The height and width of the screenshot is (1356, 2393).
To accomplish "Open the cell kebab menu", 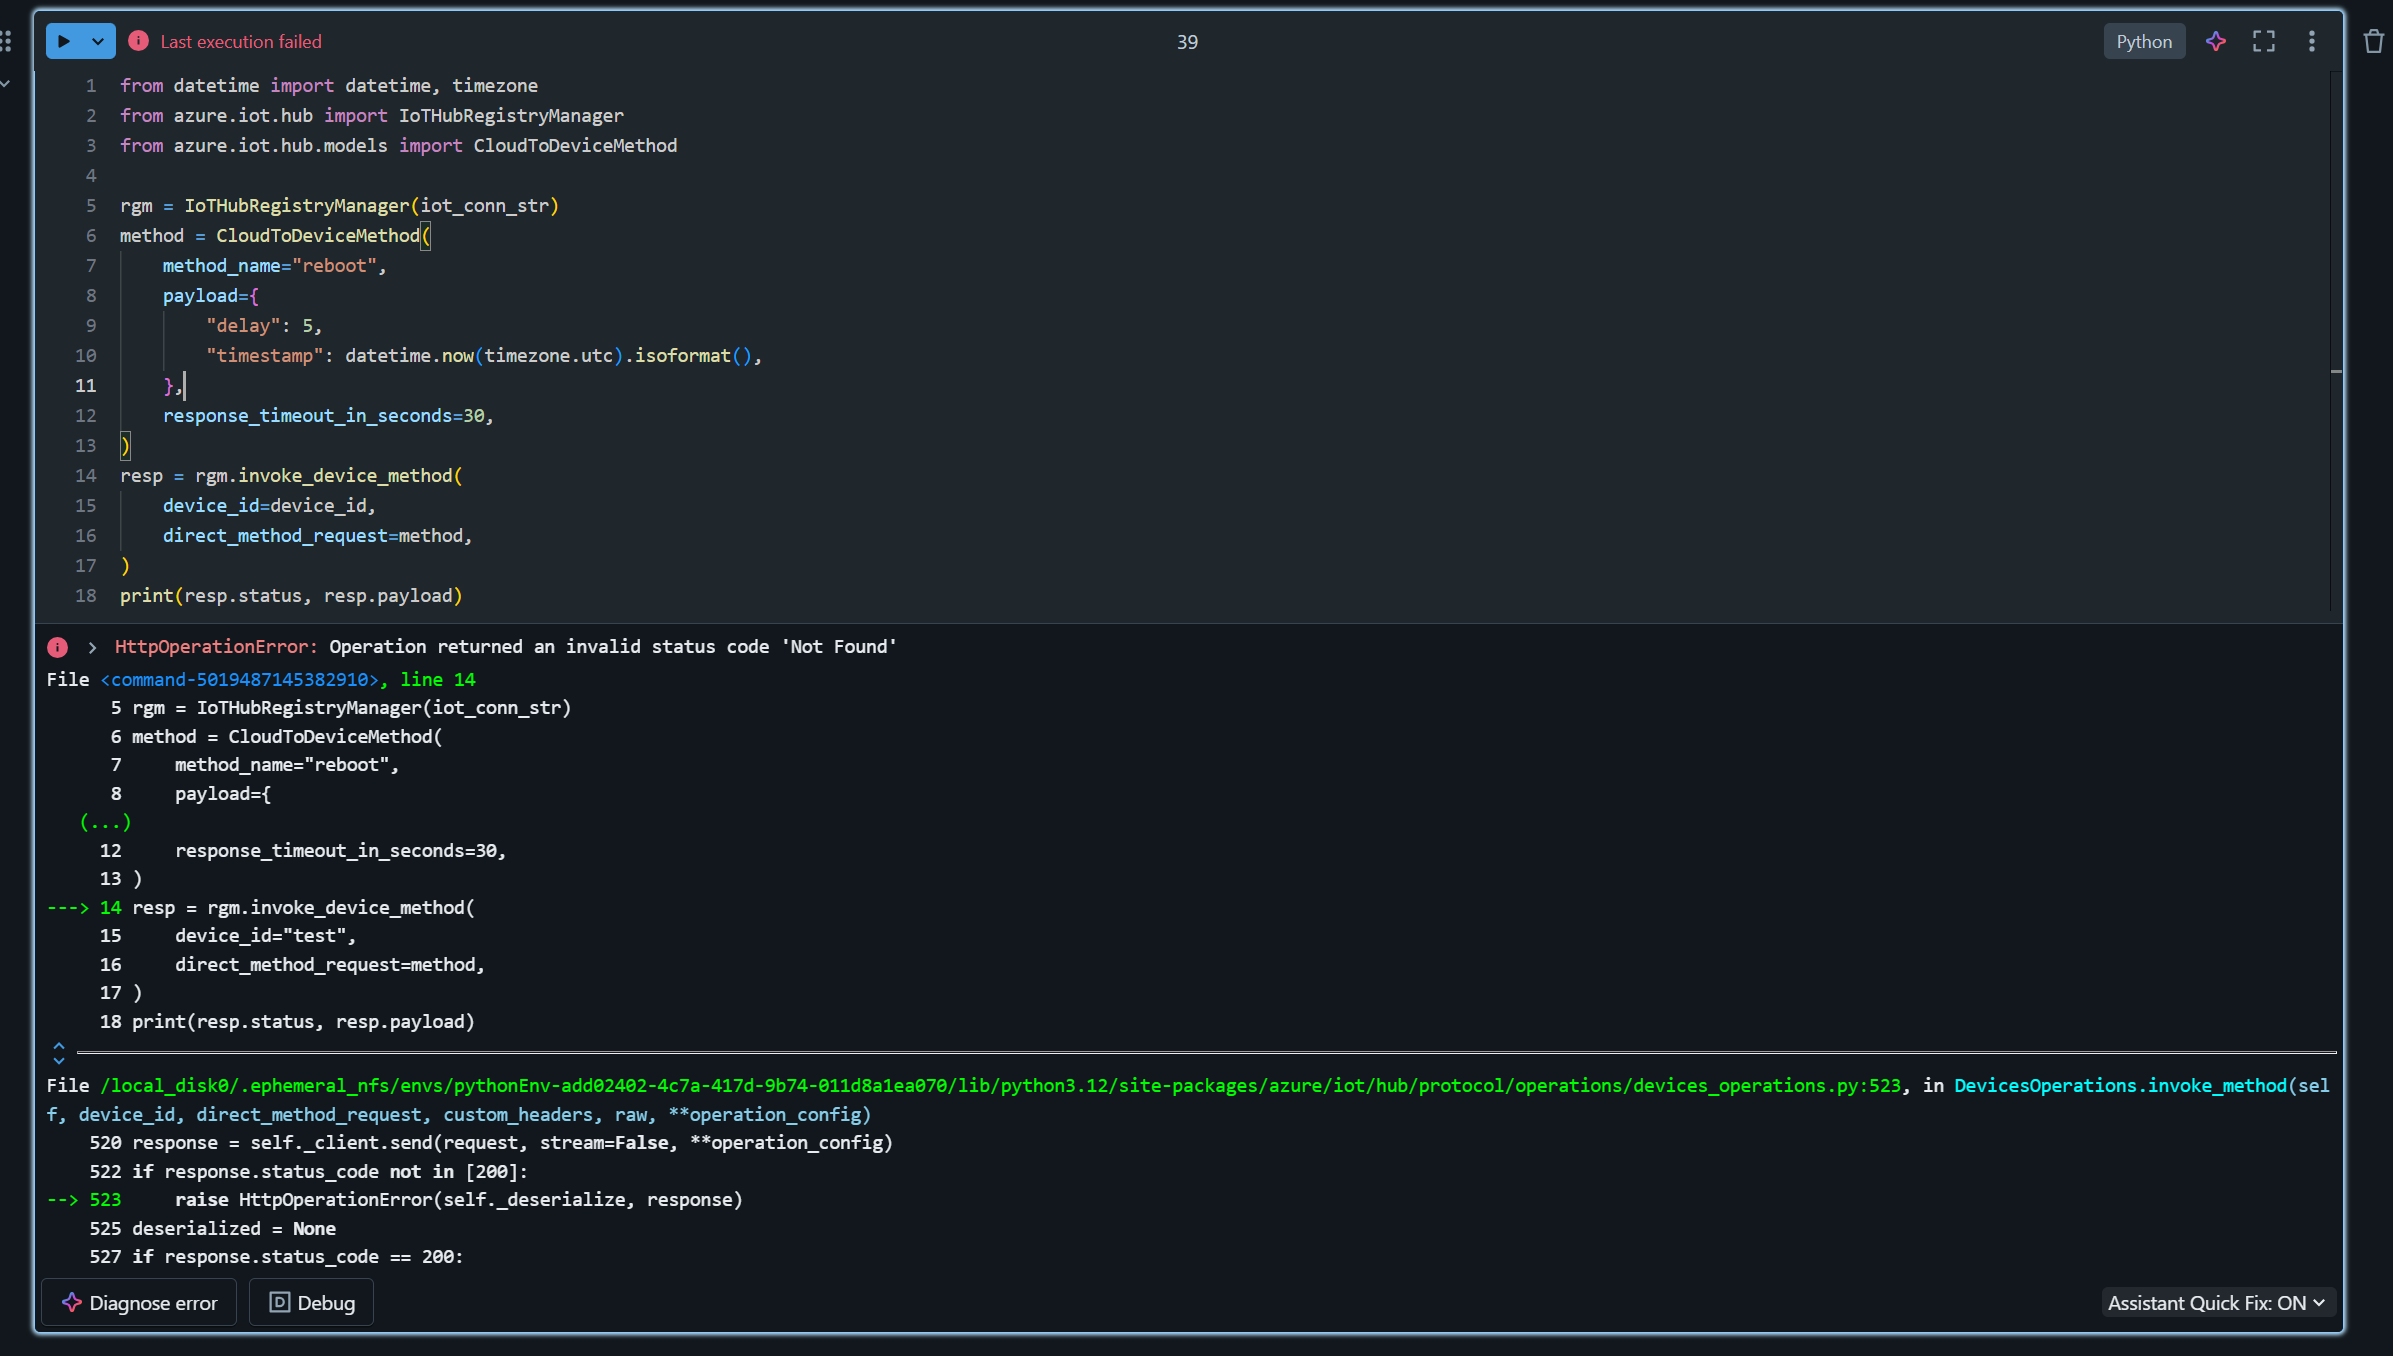I will point(2311,41).
